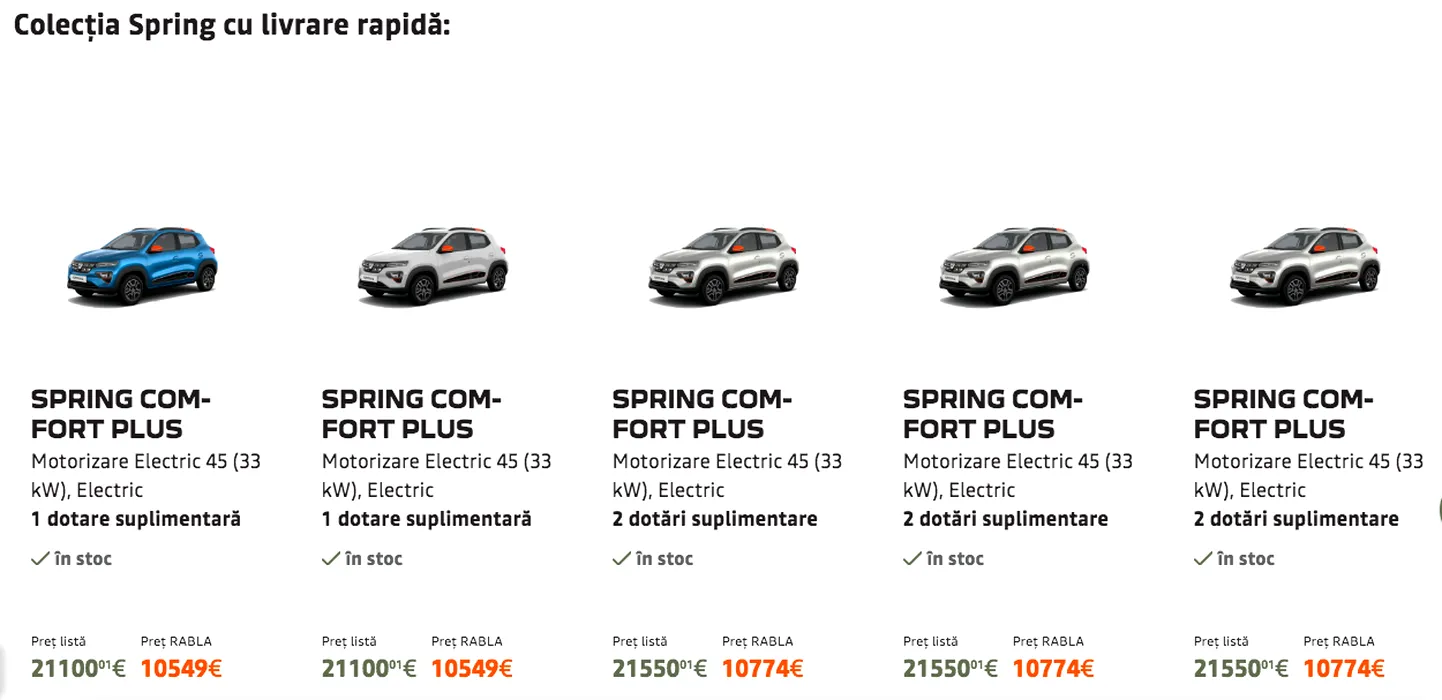Click "1 dotare suplimentară" on the first card
1442x700 pixels.
click(136, 519)
